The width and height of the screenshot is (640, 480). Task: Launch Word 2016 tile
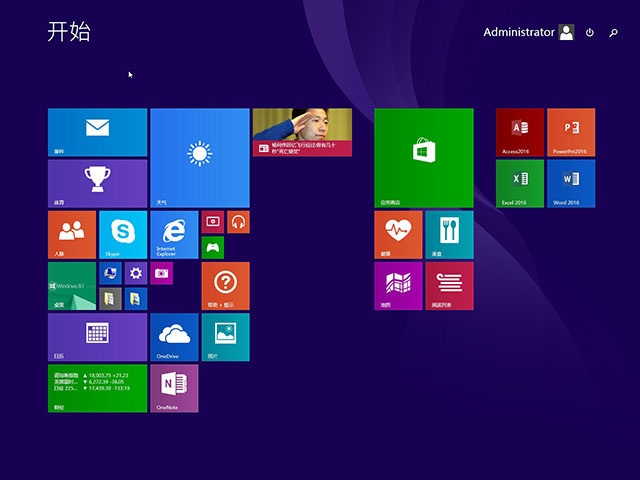click(571, 184)
